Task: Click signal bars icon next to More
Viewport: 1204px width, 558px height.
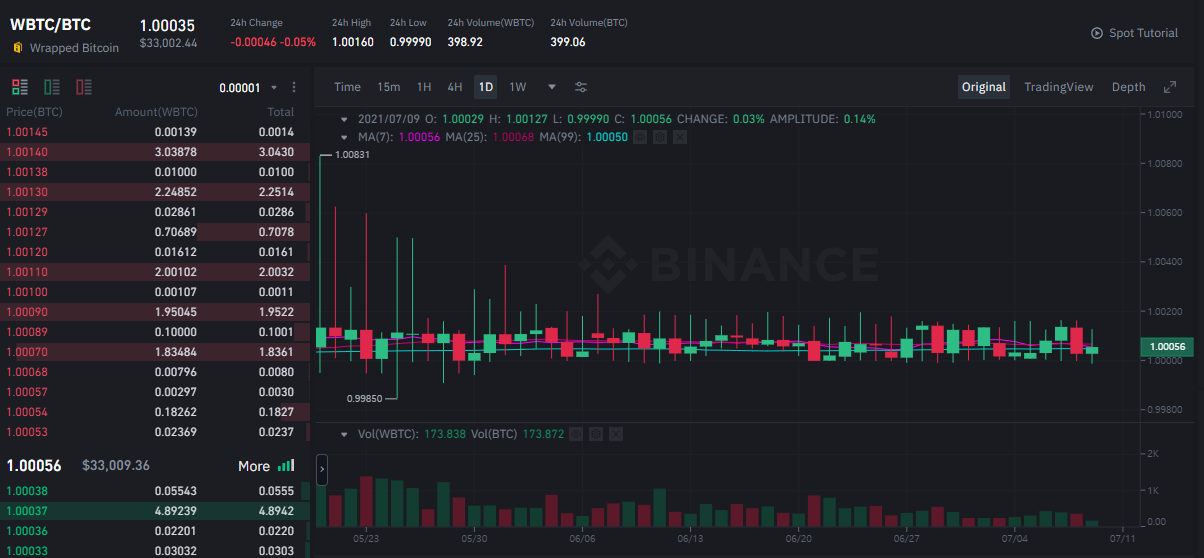Action: coord(286,466)
